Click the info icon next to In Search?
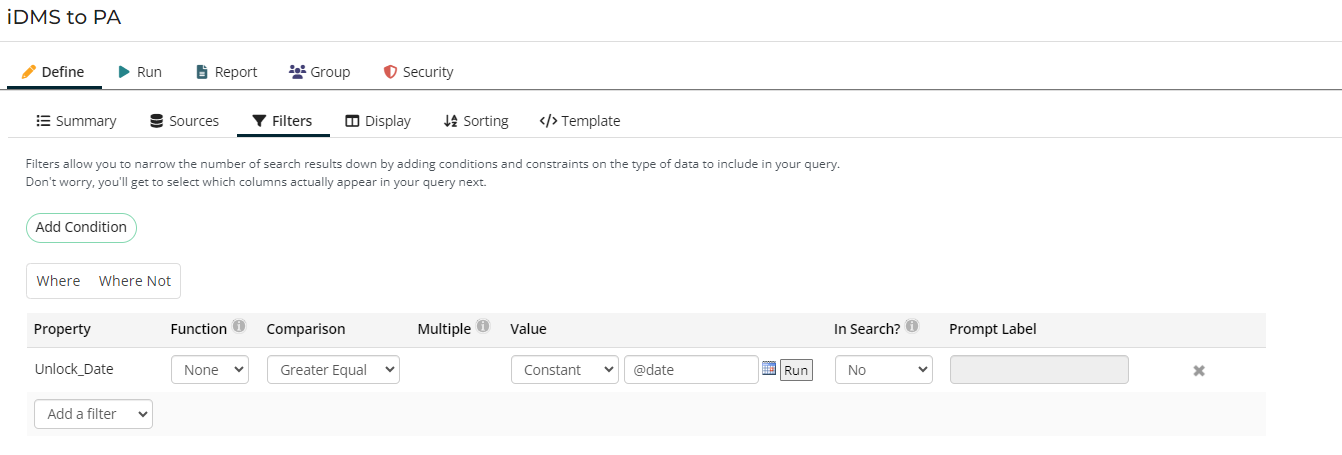The height and width of the screenshot is (455, 1342). (x=912, y=327)
